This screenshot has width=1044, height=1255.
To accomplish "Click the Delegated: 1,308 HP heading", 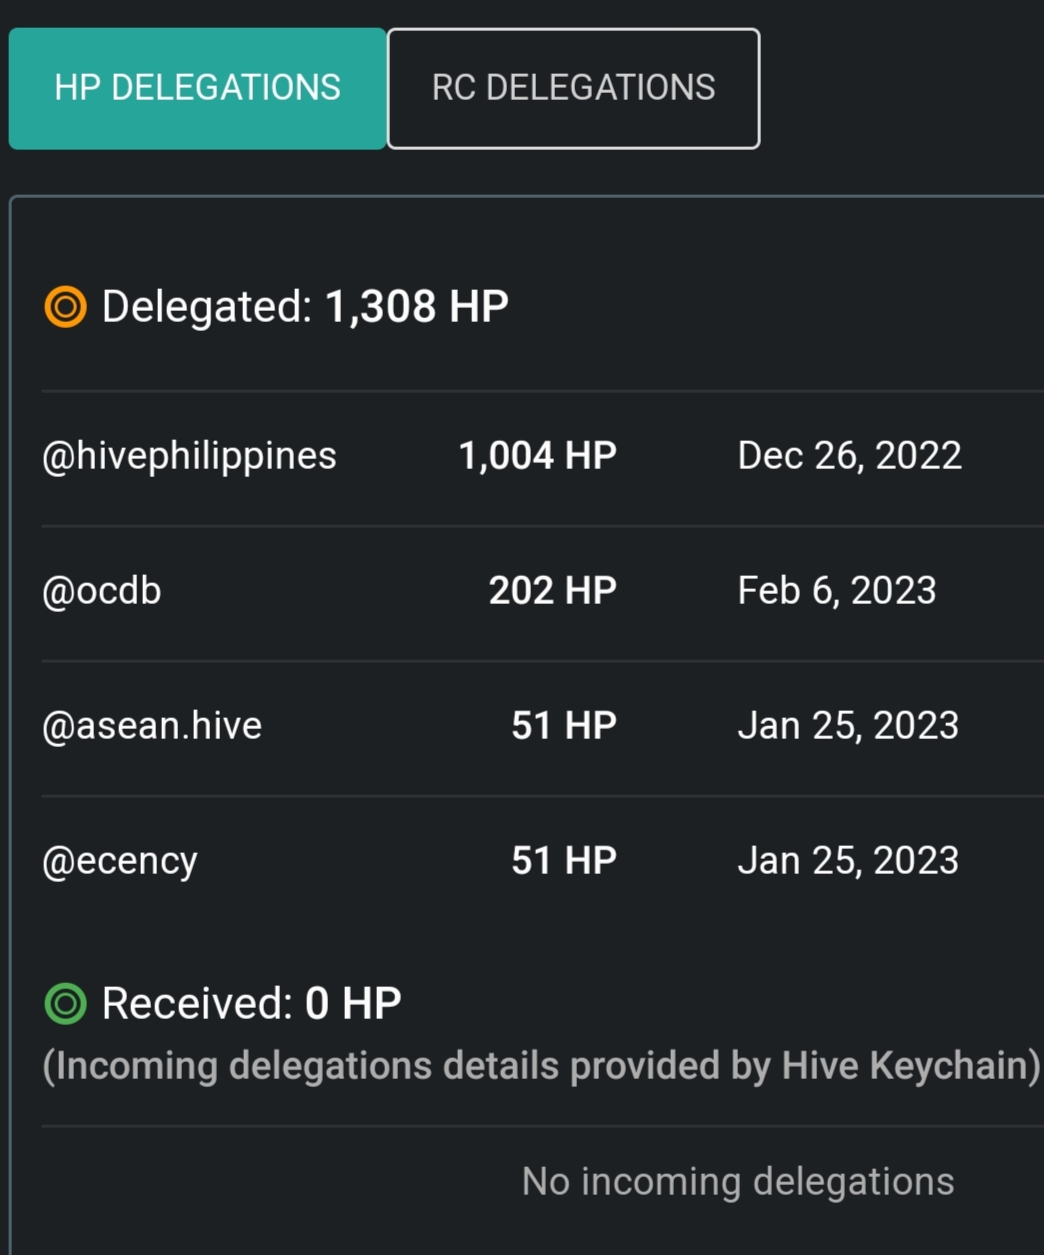I will [x=305, y=307].
